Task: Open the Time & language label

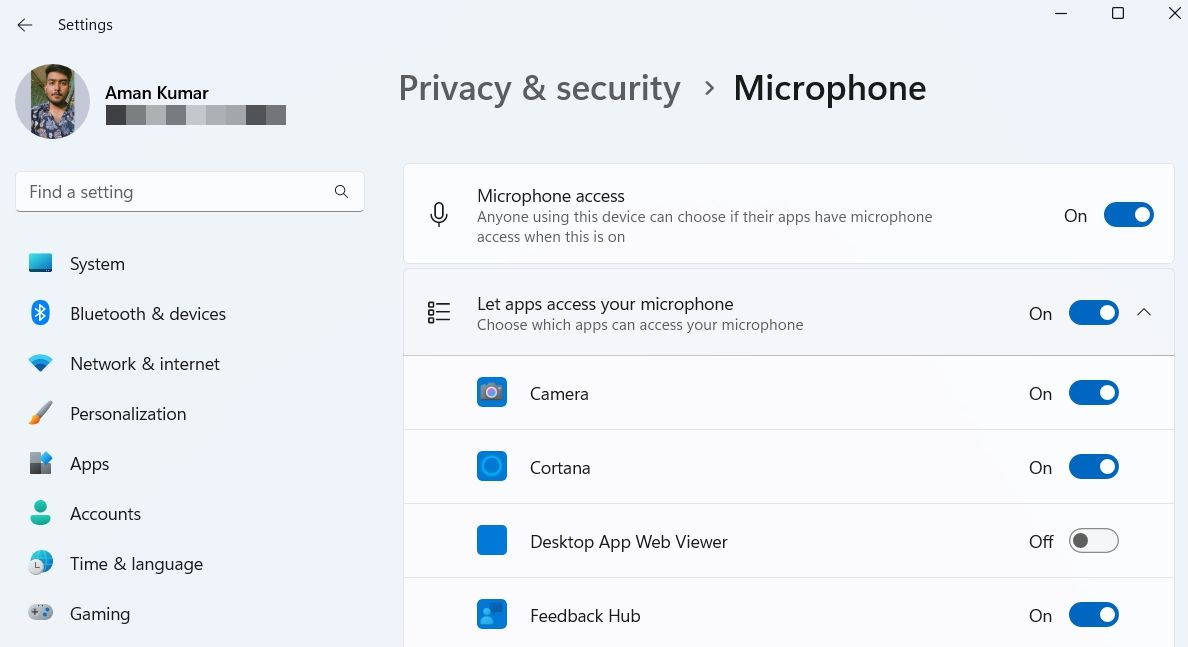Action: (x=136, y=564)
